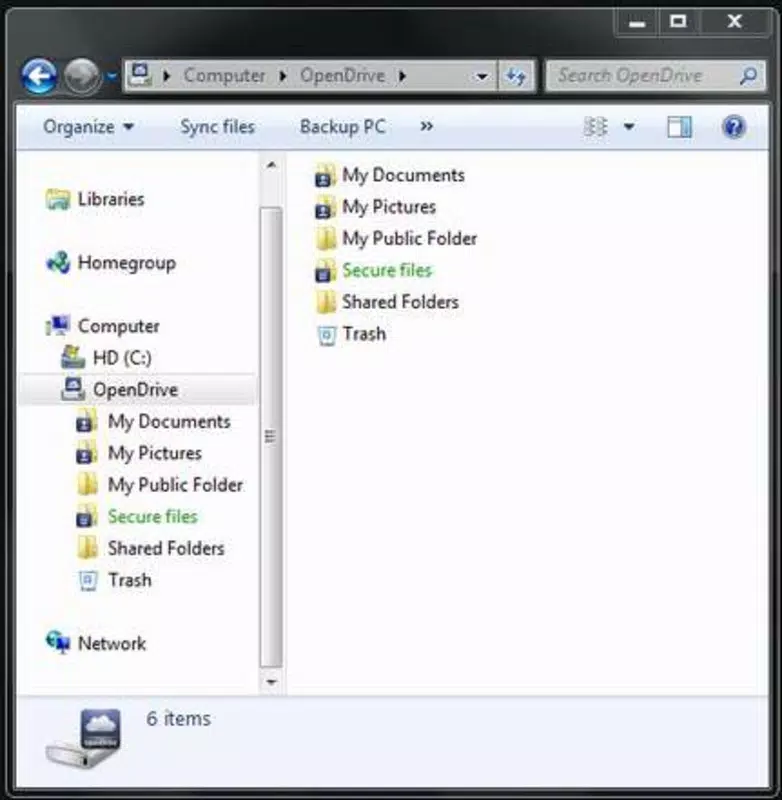
Task: Click Trash bin icon in sidebar
Action: 87,581
